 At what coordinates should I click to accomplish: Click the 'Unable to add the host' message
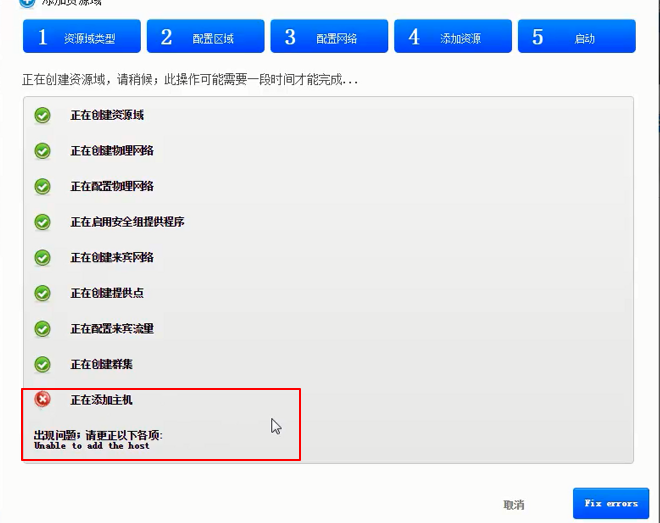point(91,446)
